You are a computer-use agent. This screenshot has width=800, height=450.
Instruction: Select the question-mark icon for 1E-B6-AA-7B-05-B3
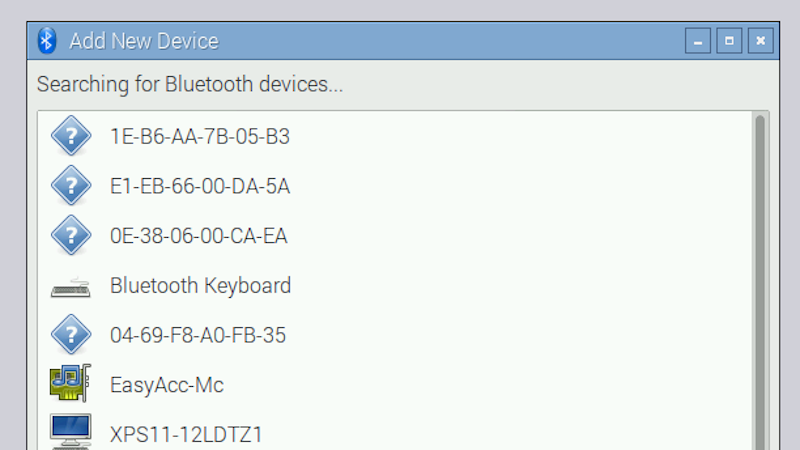coord(71,136)
